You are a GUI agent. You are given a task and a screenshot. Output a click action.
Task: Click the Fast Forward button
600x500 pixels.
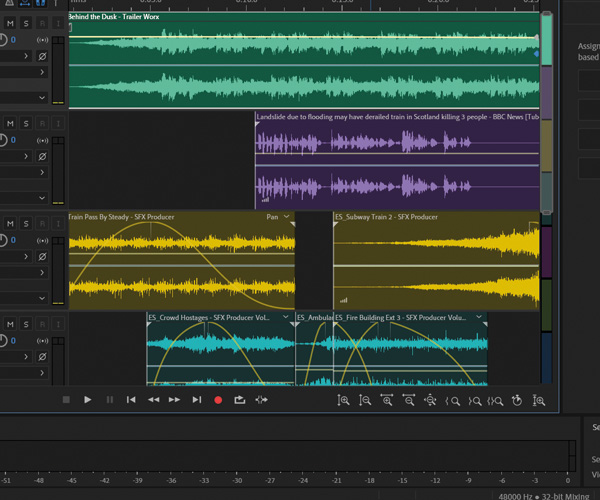(175, 400)
